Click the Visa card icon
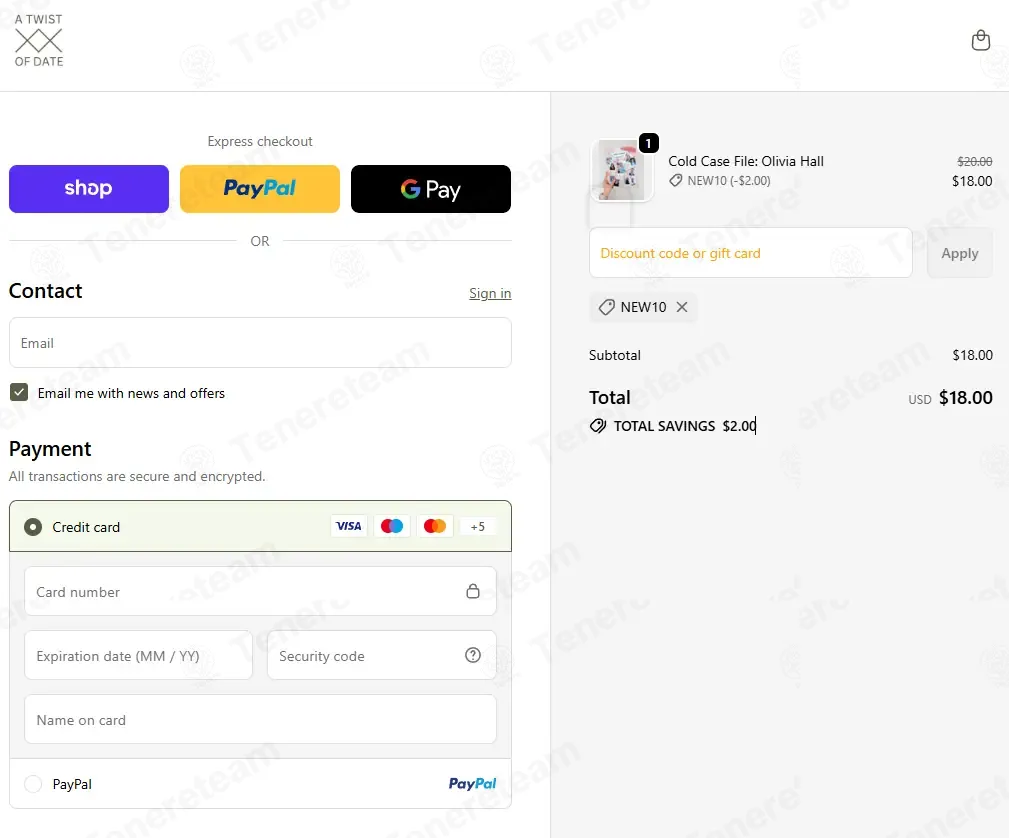This screenshot has height=838, width=1009. (349, 526)
